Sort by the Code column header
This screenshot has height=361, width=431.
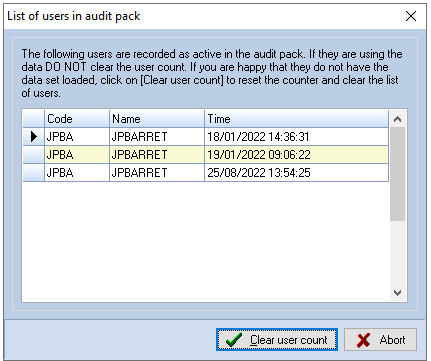[77, 119]
